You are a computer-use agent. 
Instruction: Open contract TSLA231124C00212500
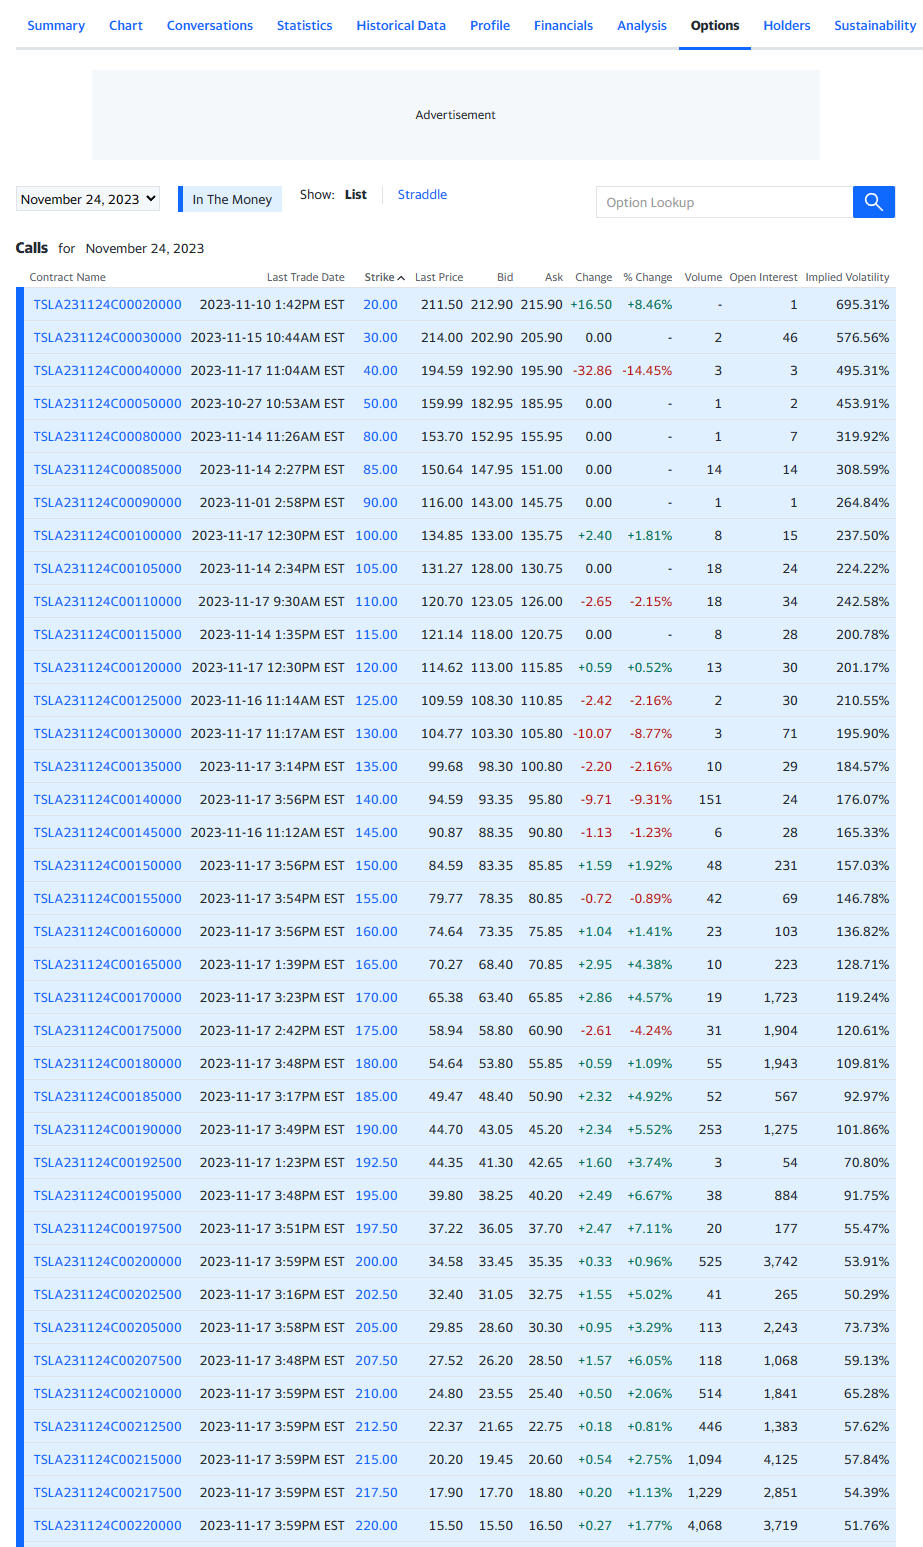pos(108,1426)
